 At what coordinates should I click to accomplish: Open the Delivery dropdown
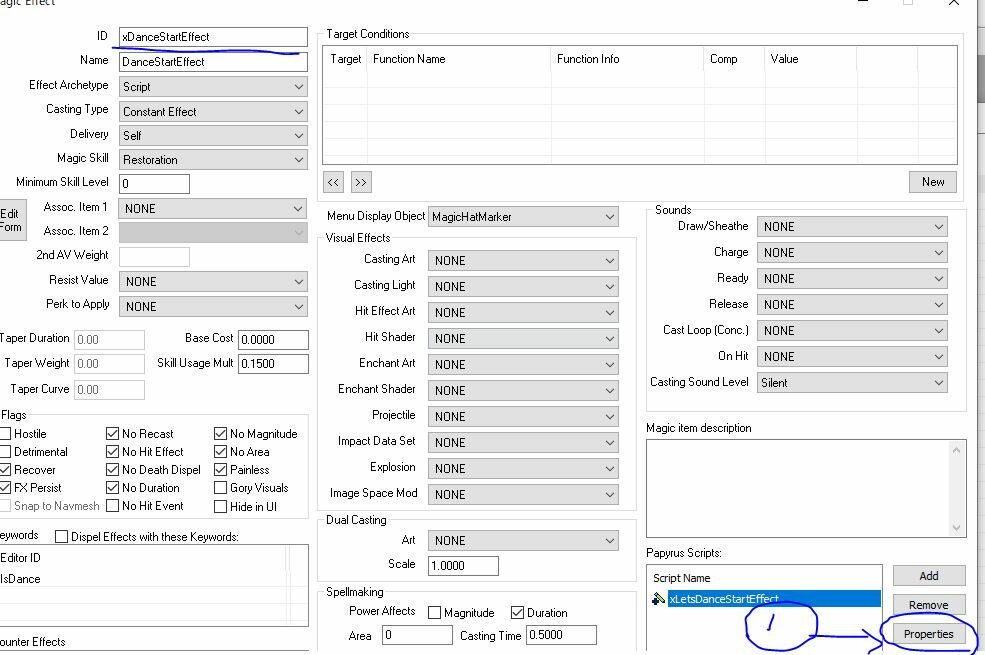213,136
